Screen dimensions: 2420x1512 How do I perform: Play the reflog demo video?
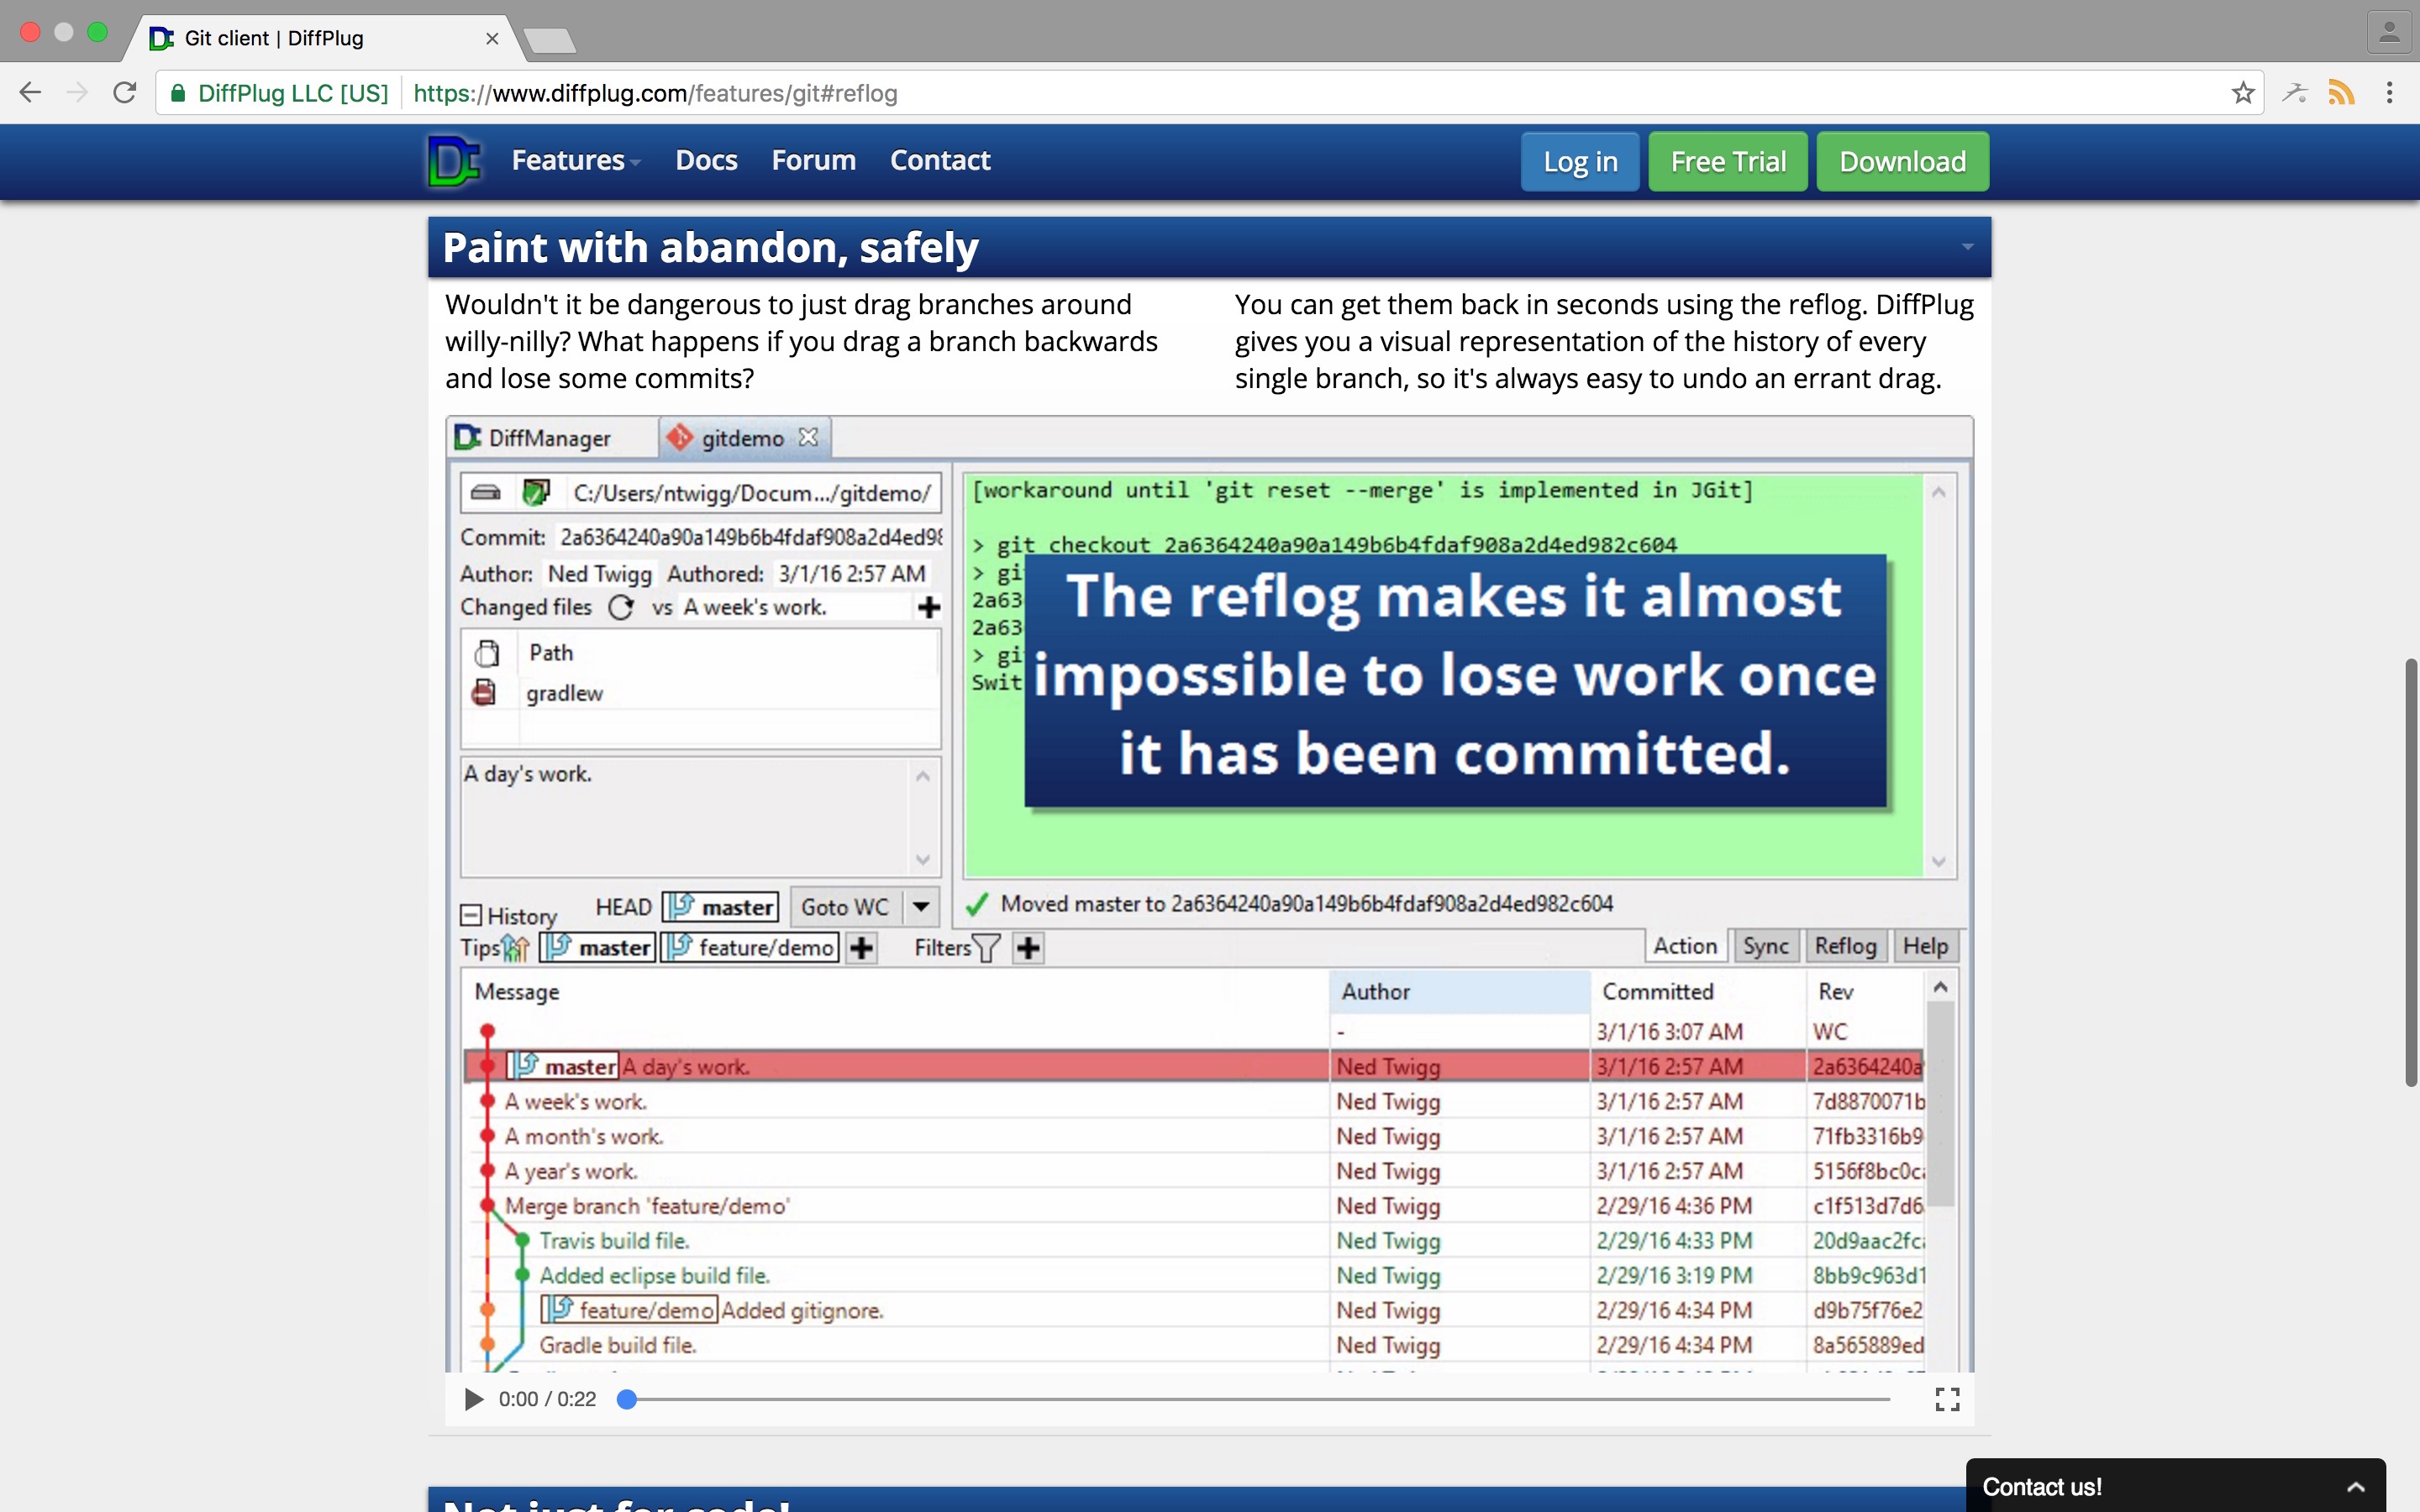coord(474,1399)
